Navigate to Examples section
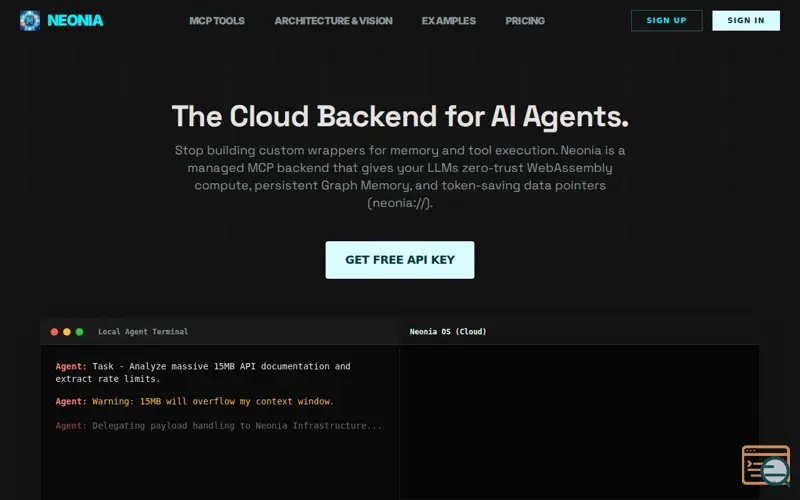Image resolution: width=800 pixels, height=500 pixels. point(448,21)
